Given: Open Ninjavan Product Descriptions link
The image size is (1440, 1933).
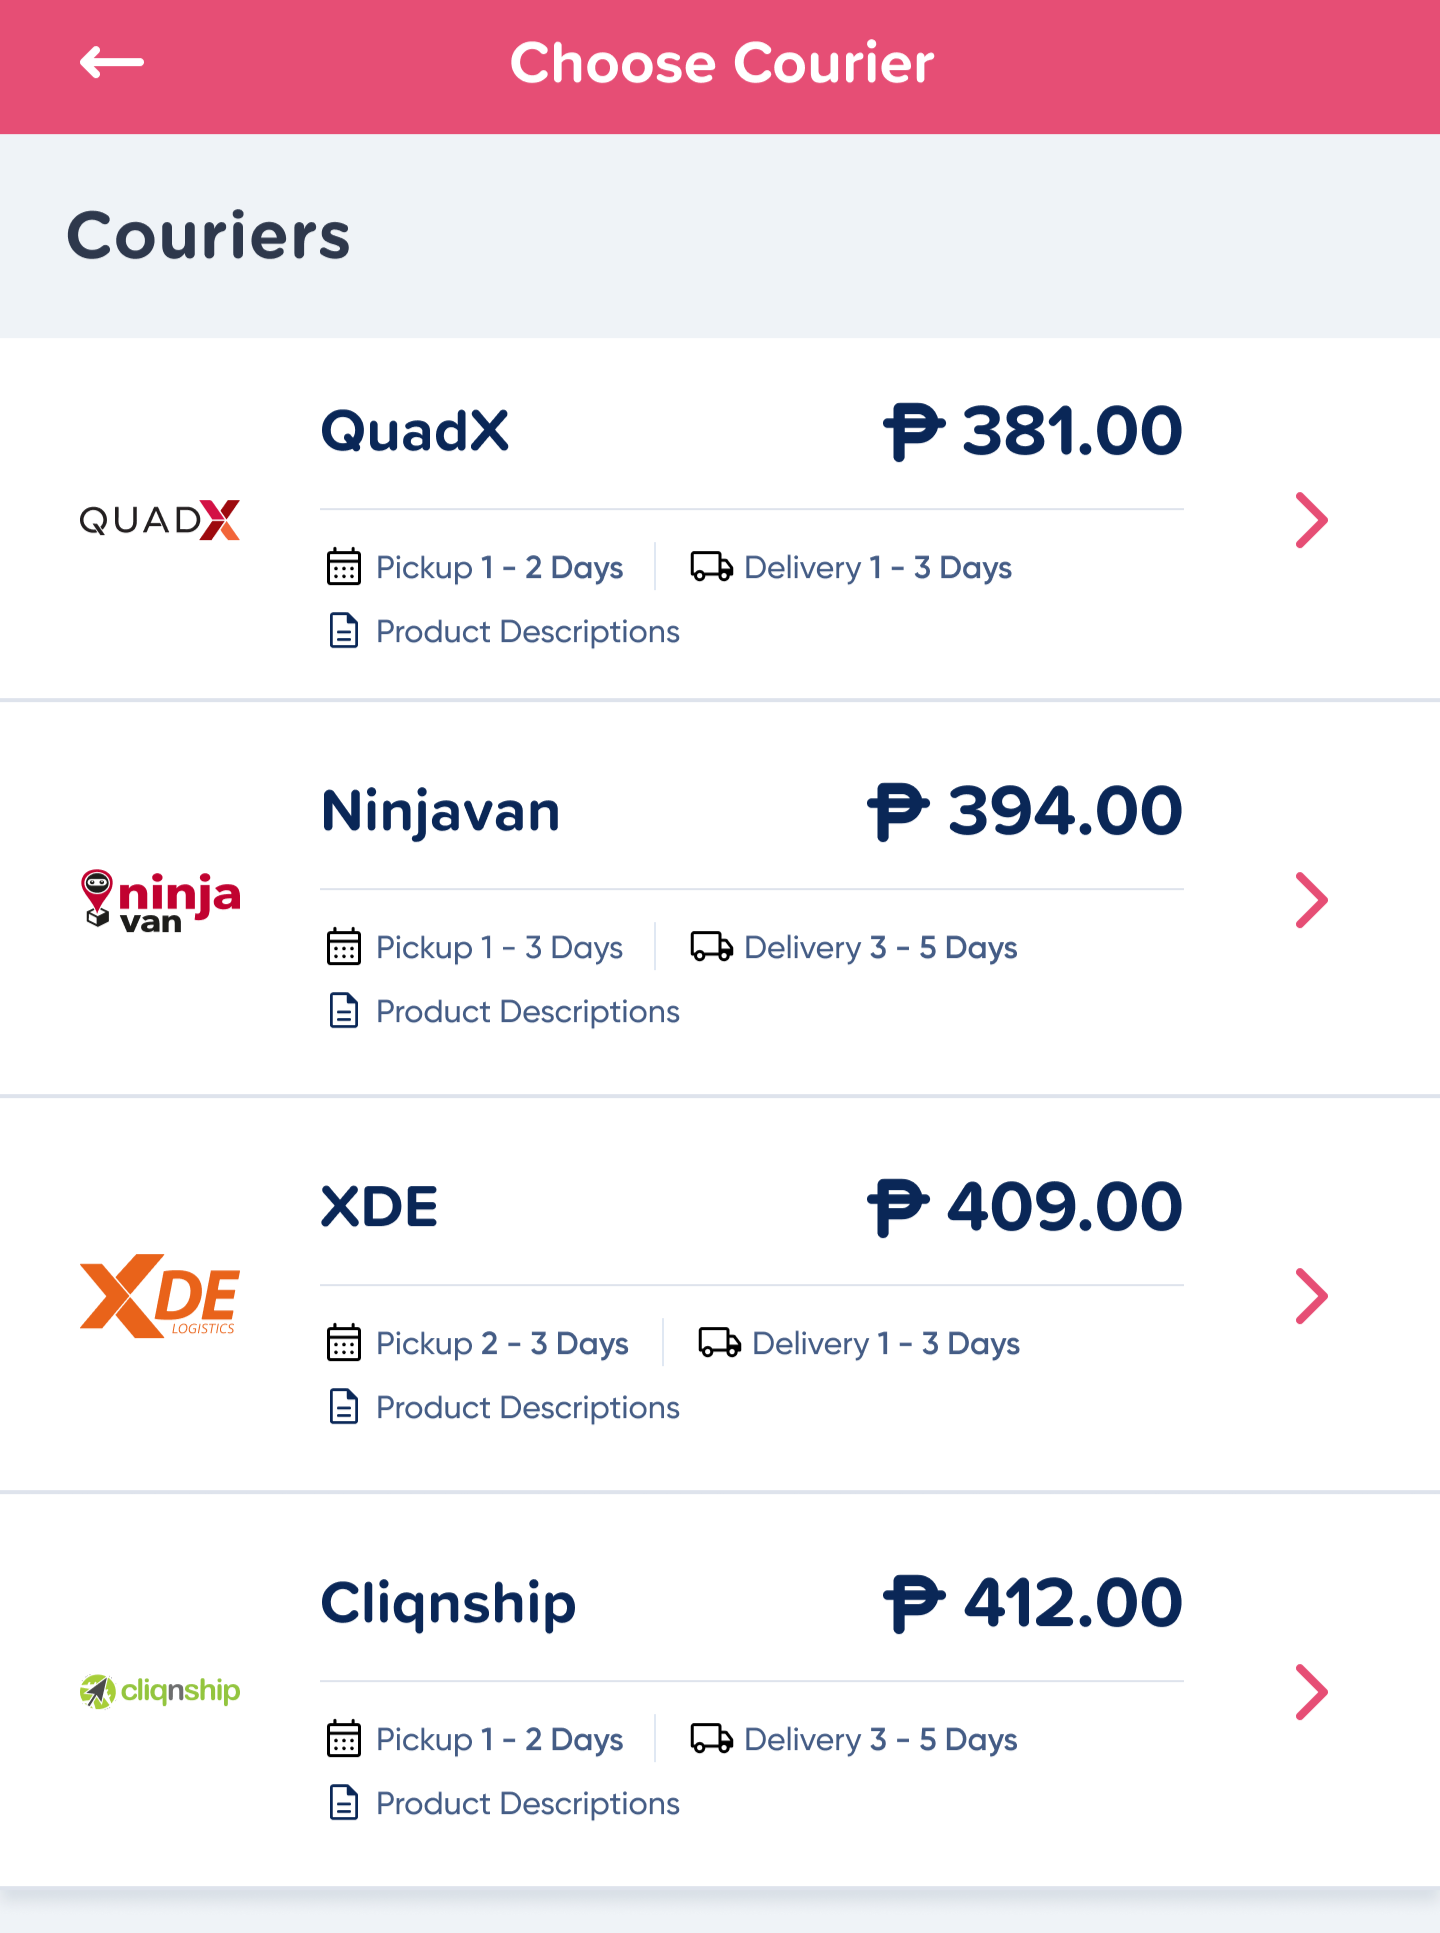Looking at the screenshot, I should click(527, 1011).
